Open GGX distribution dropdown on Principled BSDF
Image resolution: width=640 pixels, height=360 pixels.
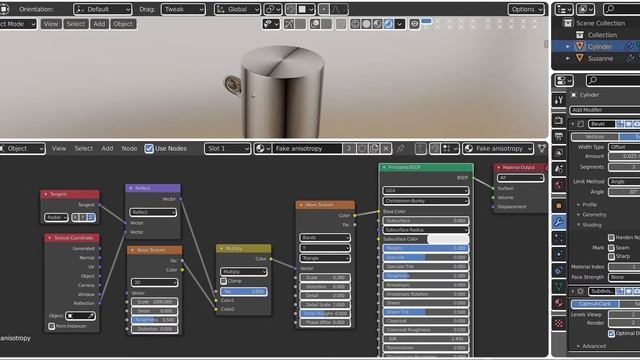425,191
